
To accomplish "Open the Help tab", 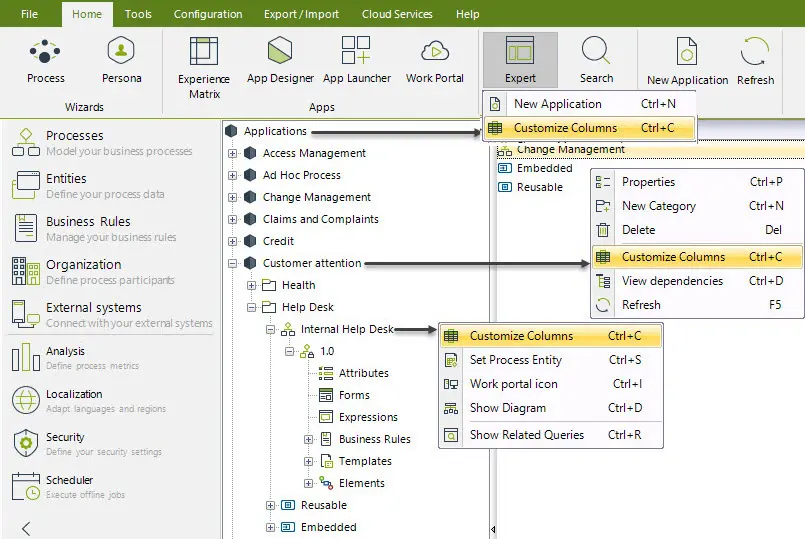I will click(467, 14).
